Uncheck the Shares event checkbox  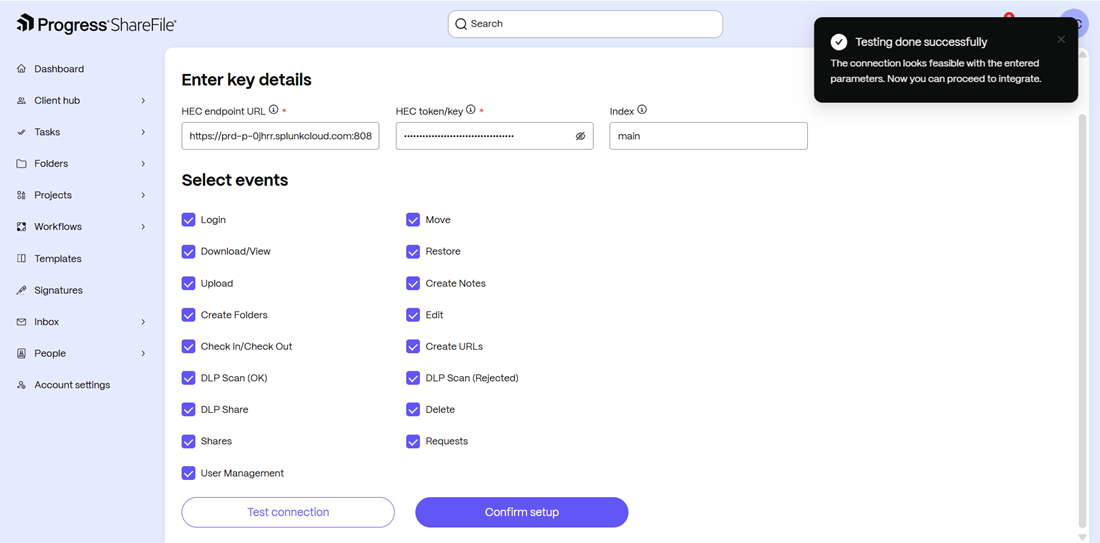pos(188,441)
